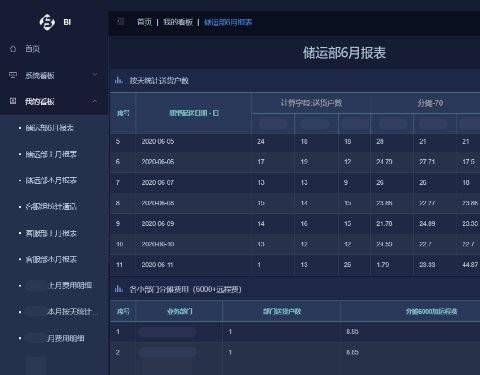Open the 上月费用明细 sidebar item
The image size is (480, 375).
[70, 285]
